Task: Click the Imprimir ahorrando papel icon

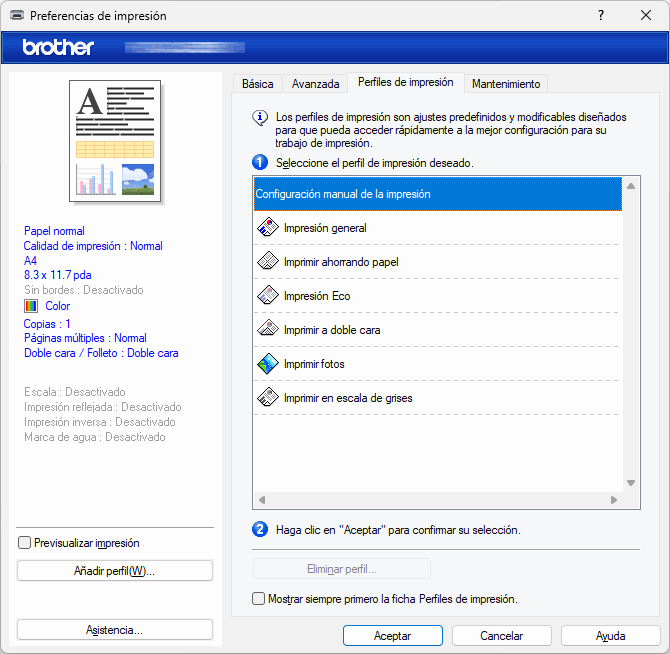Action: coord(267,262)
